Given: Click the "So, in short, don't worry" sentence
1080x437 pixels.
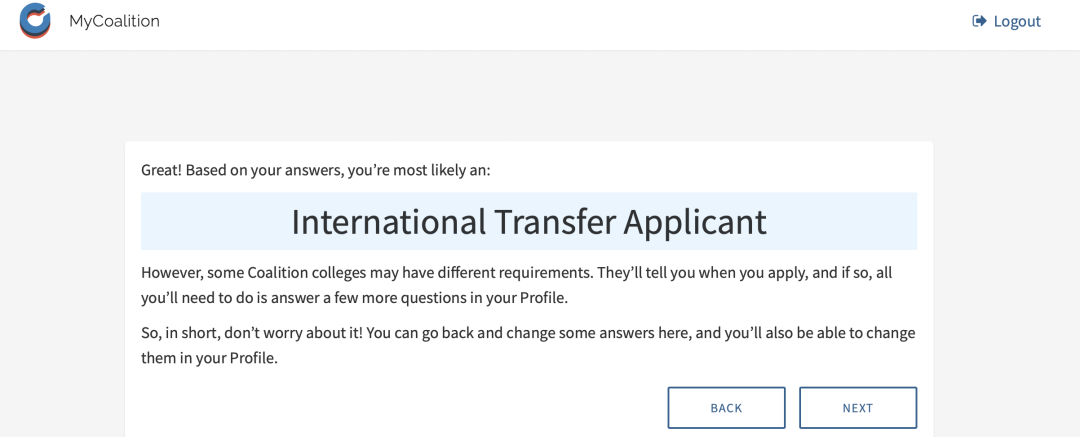Looking at the screenshot, I should point(528,346).
